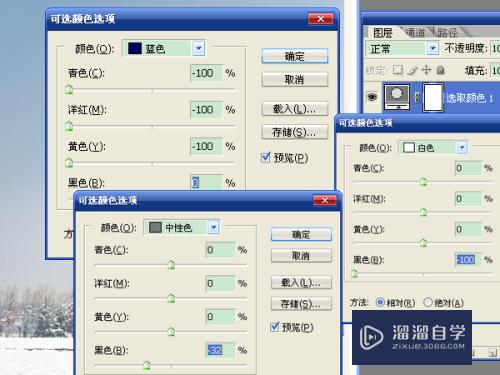
Task: Click 载入(L)... in the 中性色 dialog
Action: point(301,283)
